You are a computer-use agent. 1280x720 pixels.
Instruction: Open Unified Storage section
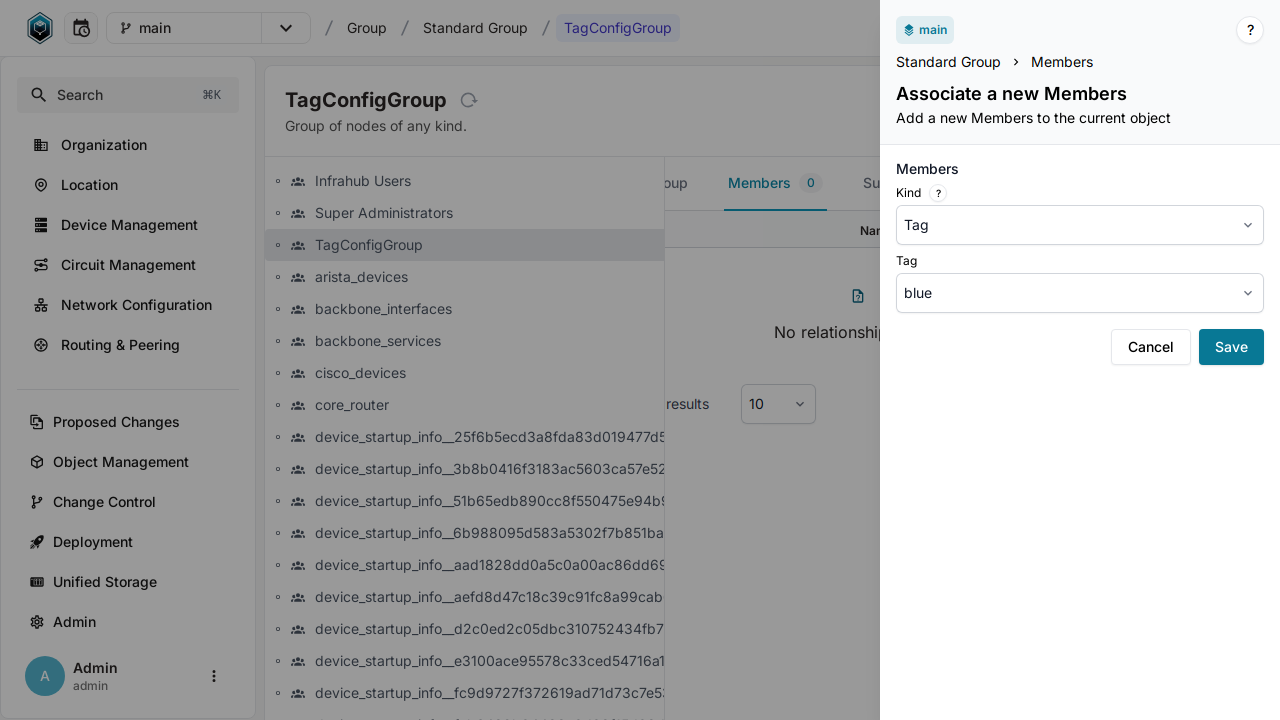tap(105, 582)
